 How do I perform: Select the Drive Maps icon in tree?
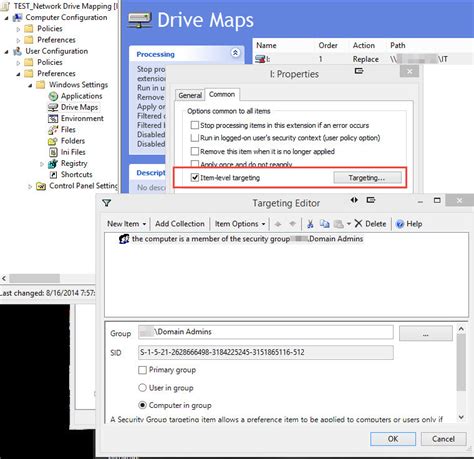click(53, 107)
